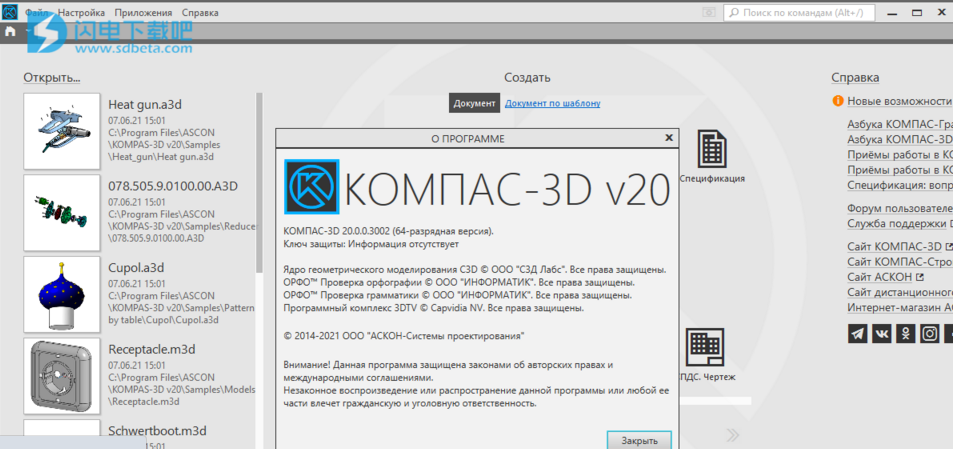Open the Telegram social icon
This screenshot has height=449, width=953.
click(x=858, y=333)
